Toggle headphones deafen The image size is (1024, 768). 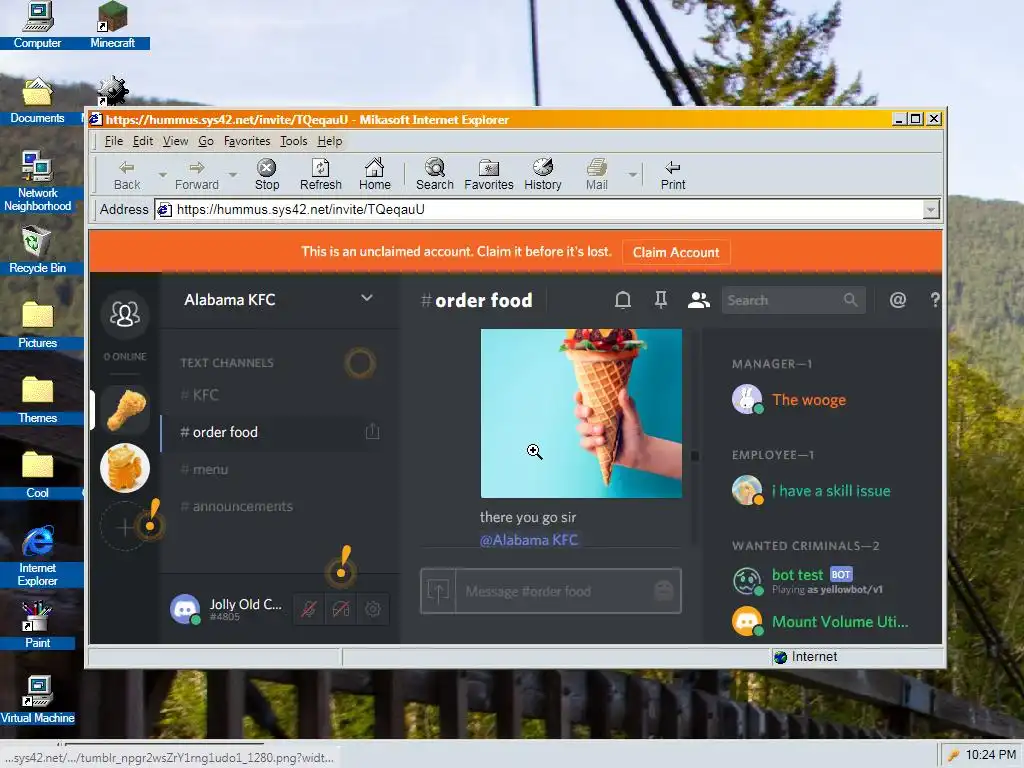(341, 609)
